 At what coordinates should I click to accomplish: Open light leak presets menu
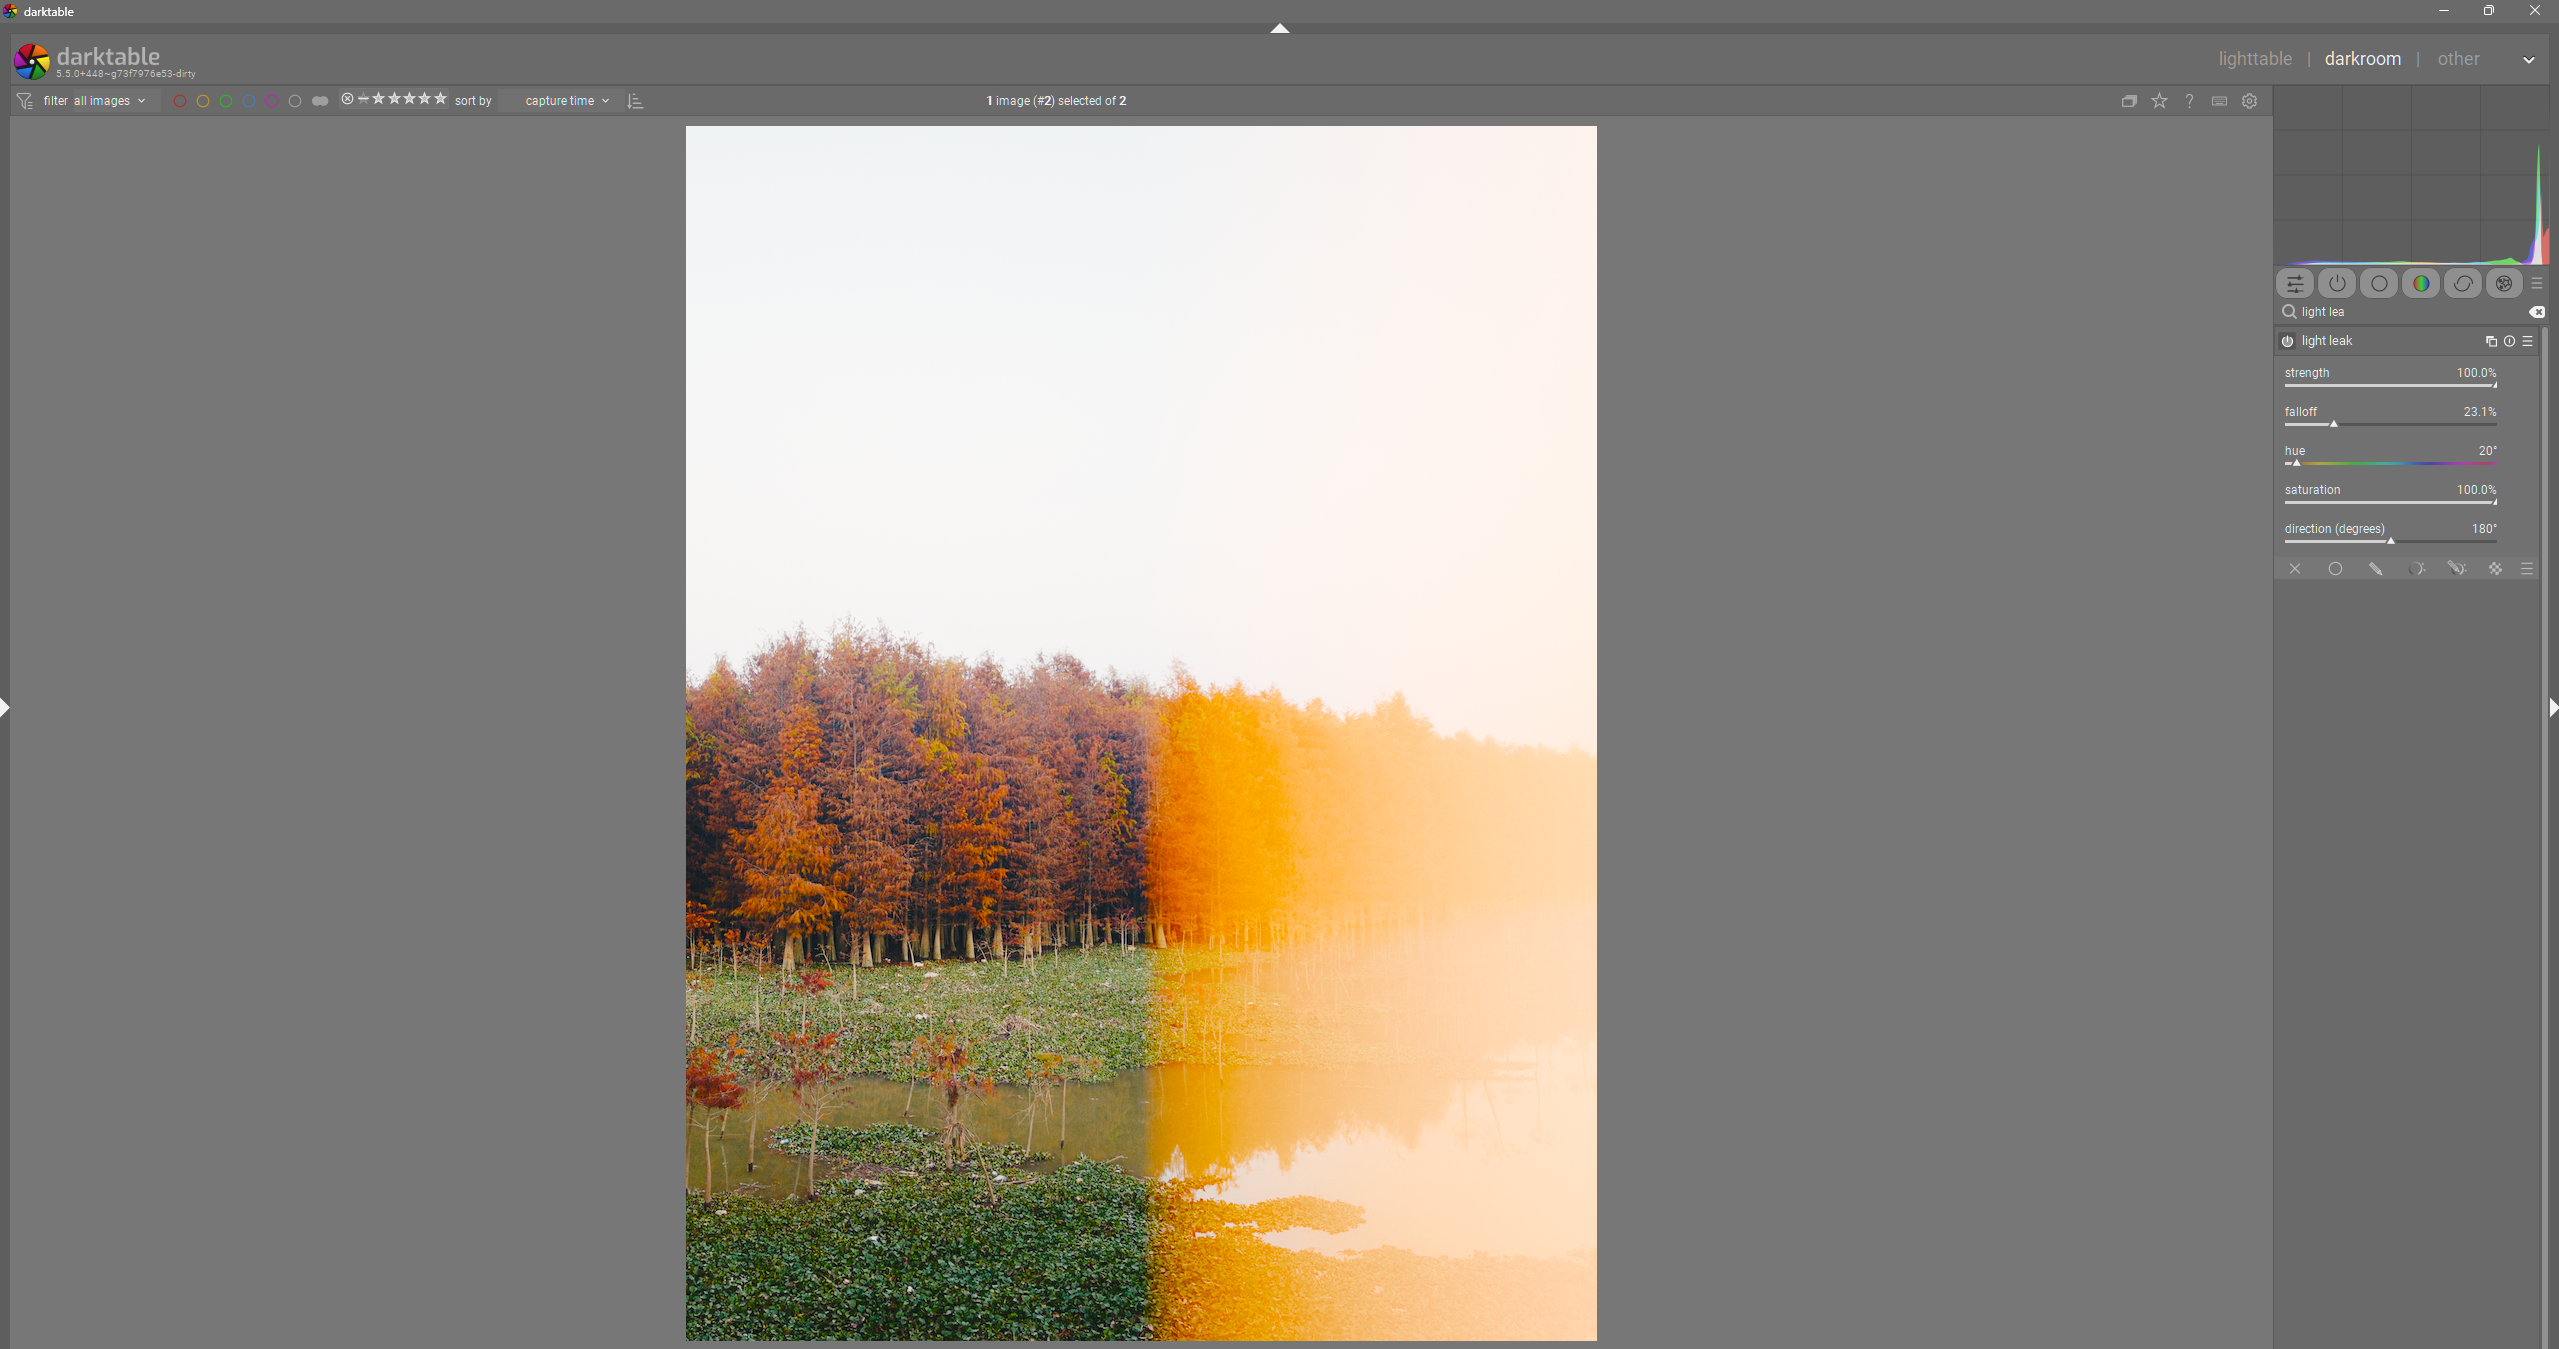pyautogui.click(x=2528, y=342)
